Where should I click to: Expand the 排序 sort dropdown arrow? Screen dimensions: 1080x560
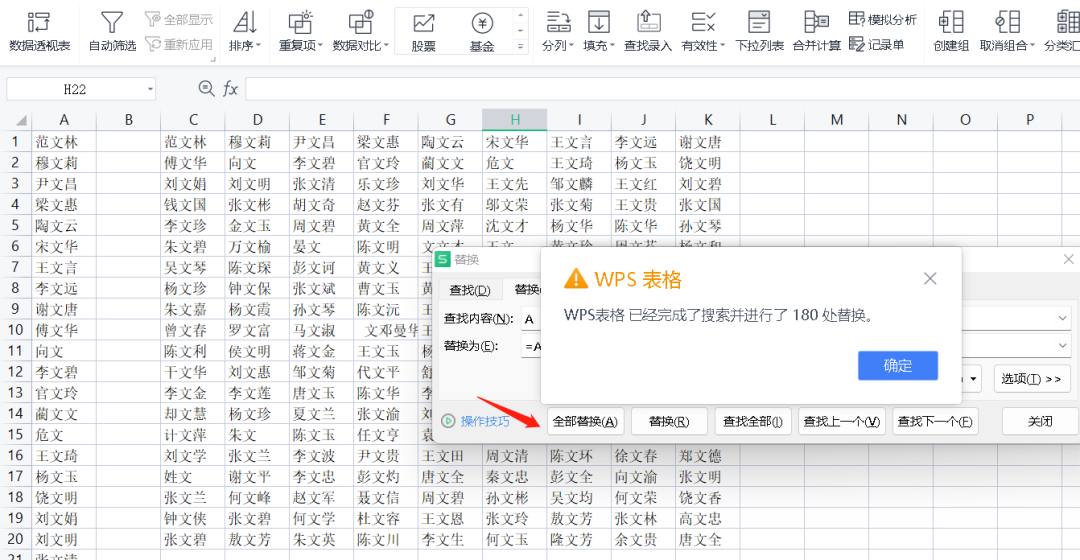pos(258,45)
